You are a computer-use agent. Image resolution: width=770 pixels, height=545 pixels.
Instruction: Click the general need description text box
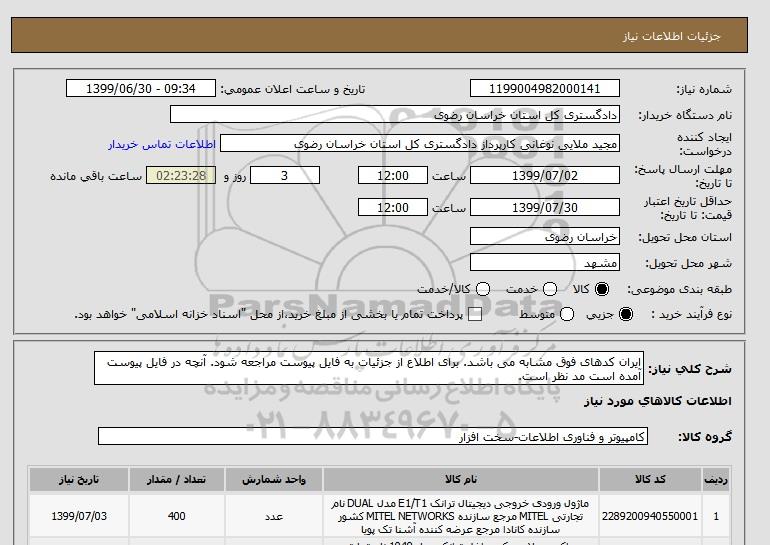[369, 368]
